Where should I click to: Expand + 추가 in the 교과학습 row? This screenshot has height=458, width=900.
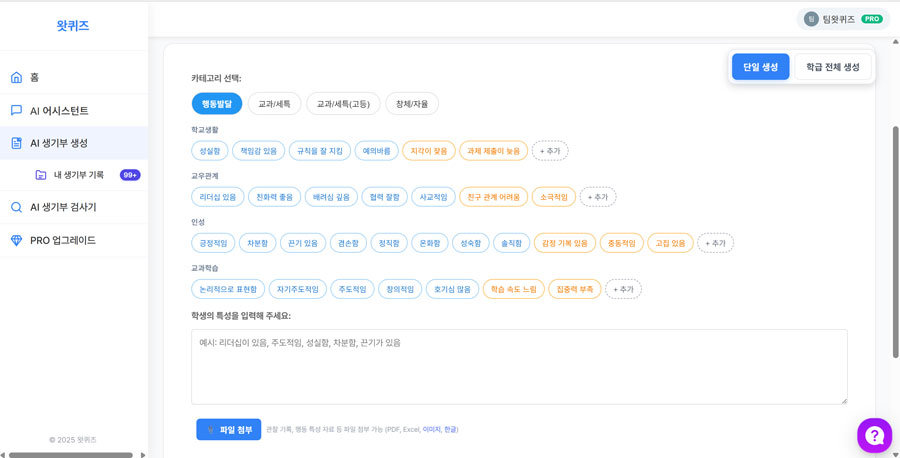pos(623,289)
